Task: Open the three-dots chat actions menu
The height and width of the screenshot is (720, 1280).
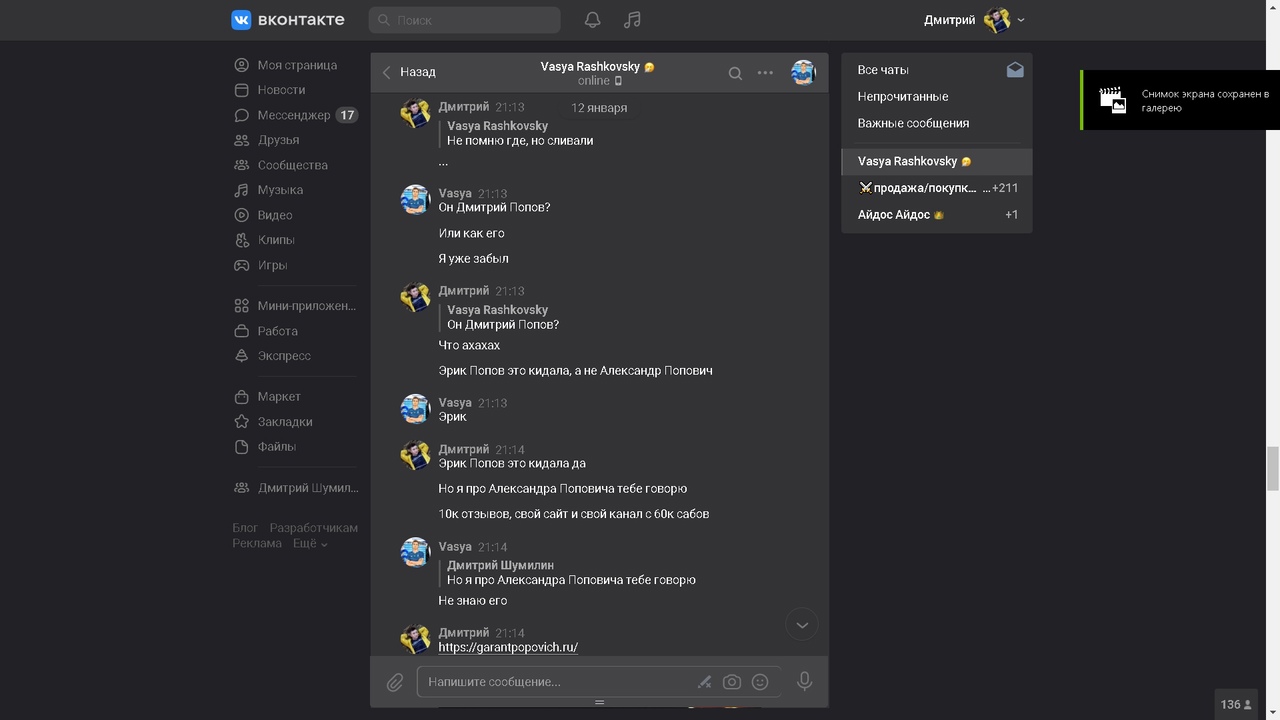Action: 765,73
